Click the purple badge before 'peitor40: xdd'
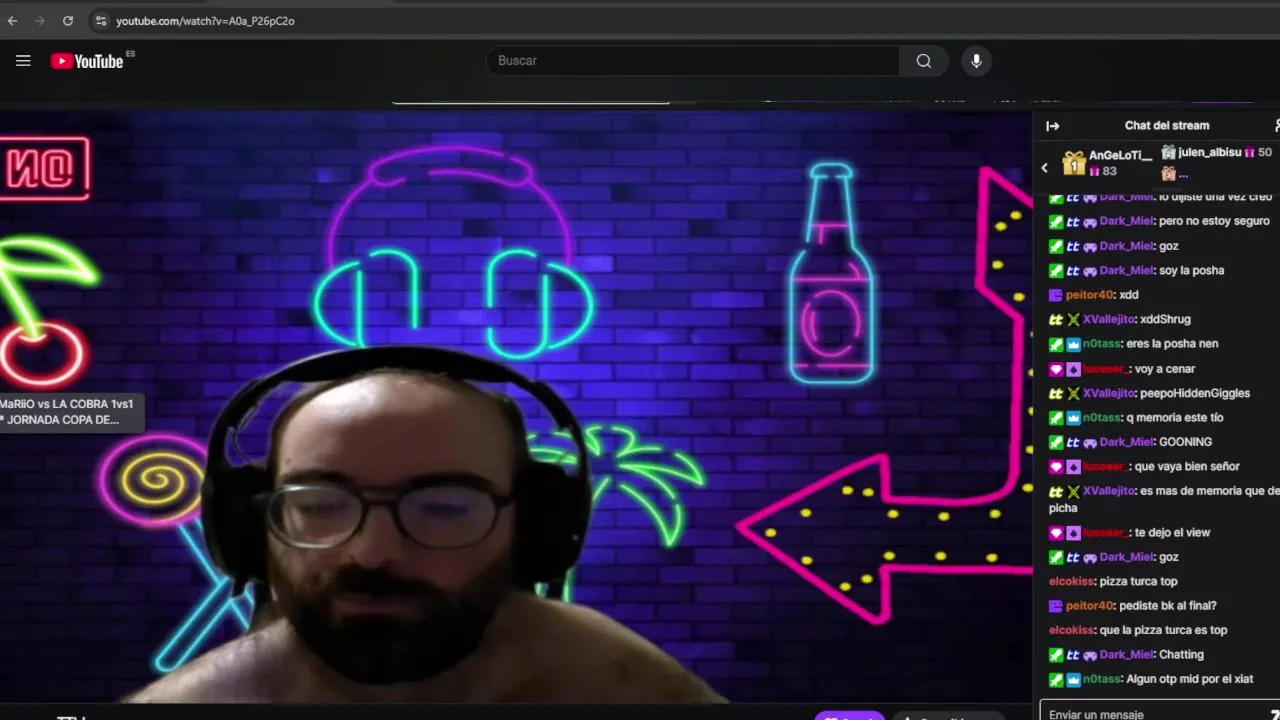The height and width of the screenshot is (720, 1280). tap(1055, 295)
